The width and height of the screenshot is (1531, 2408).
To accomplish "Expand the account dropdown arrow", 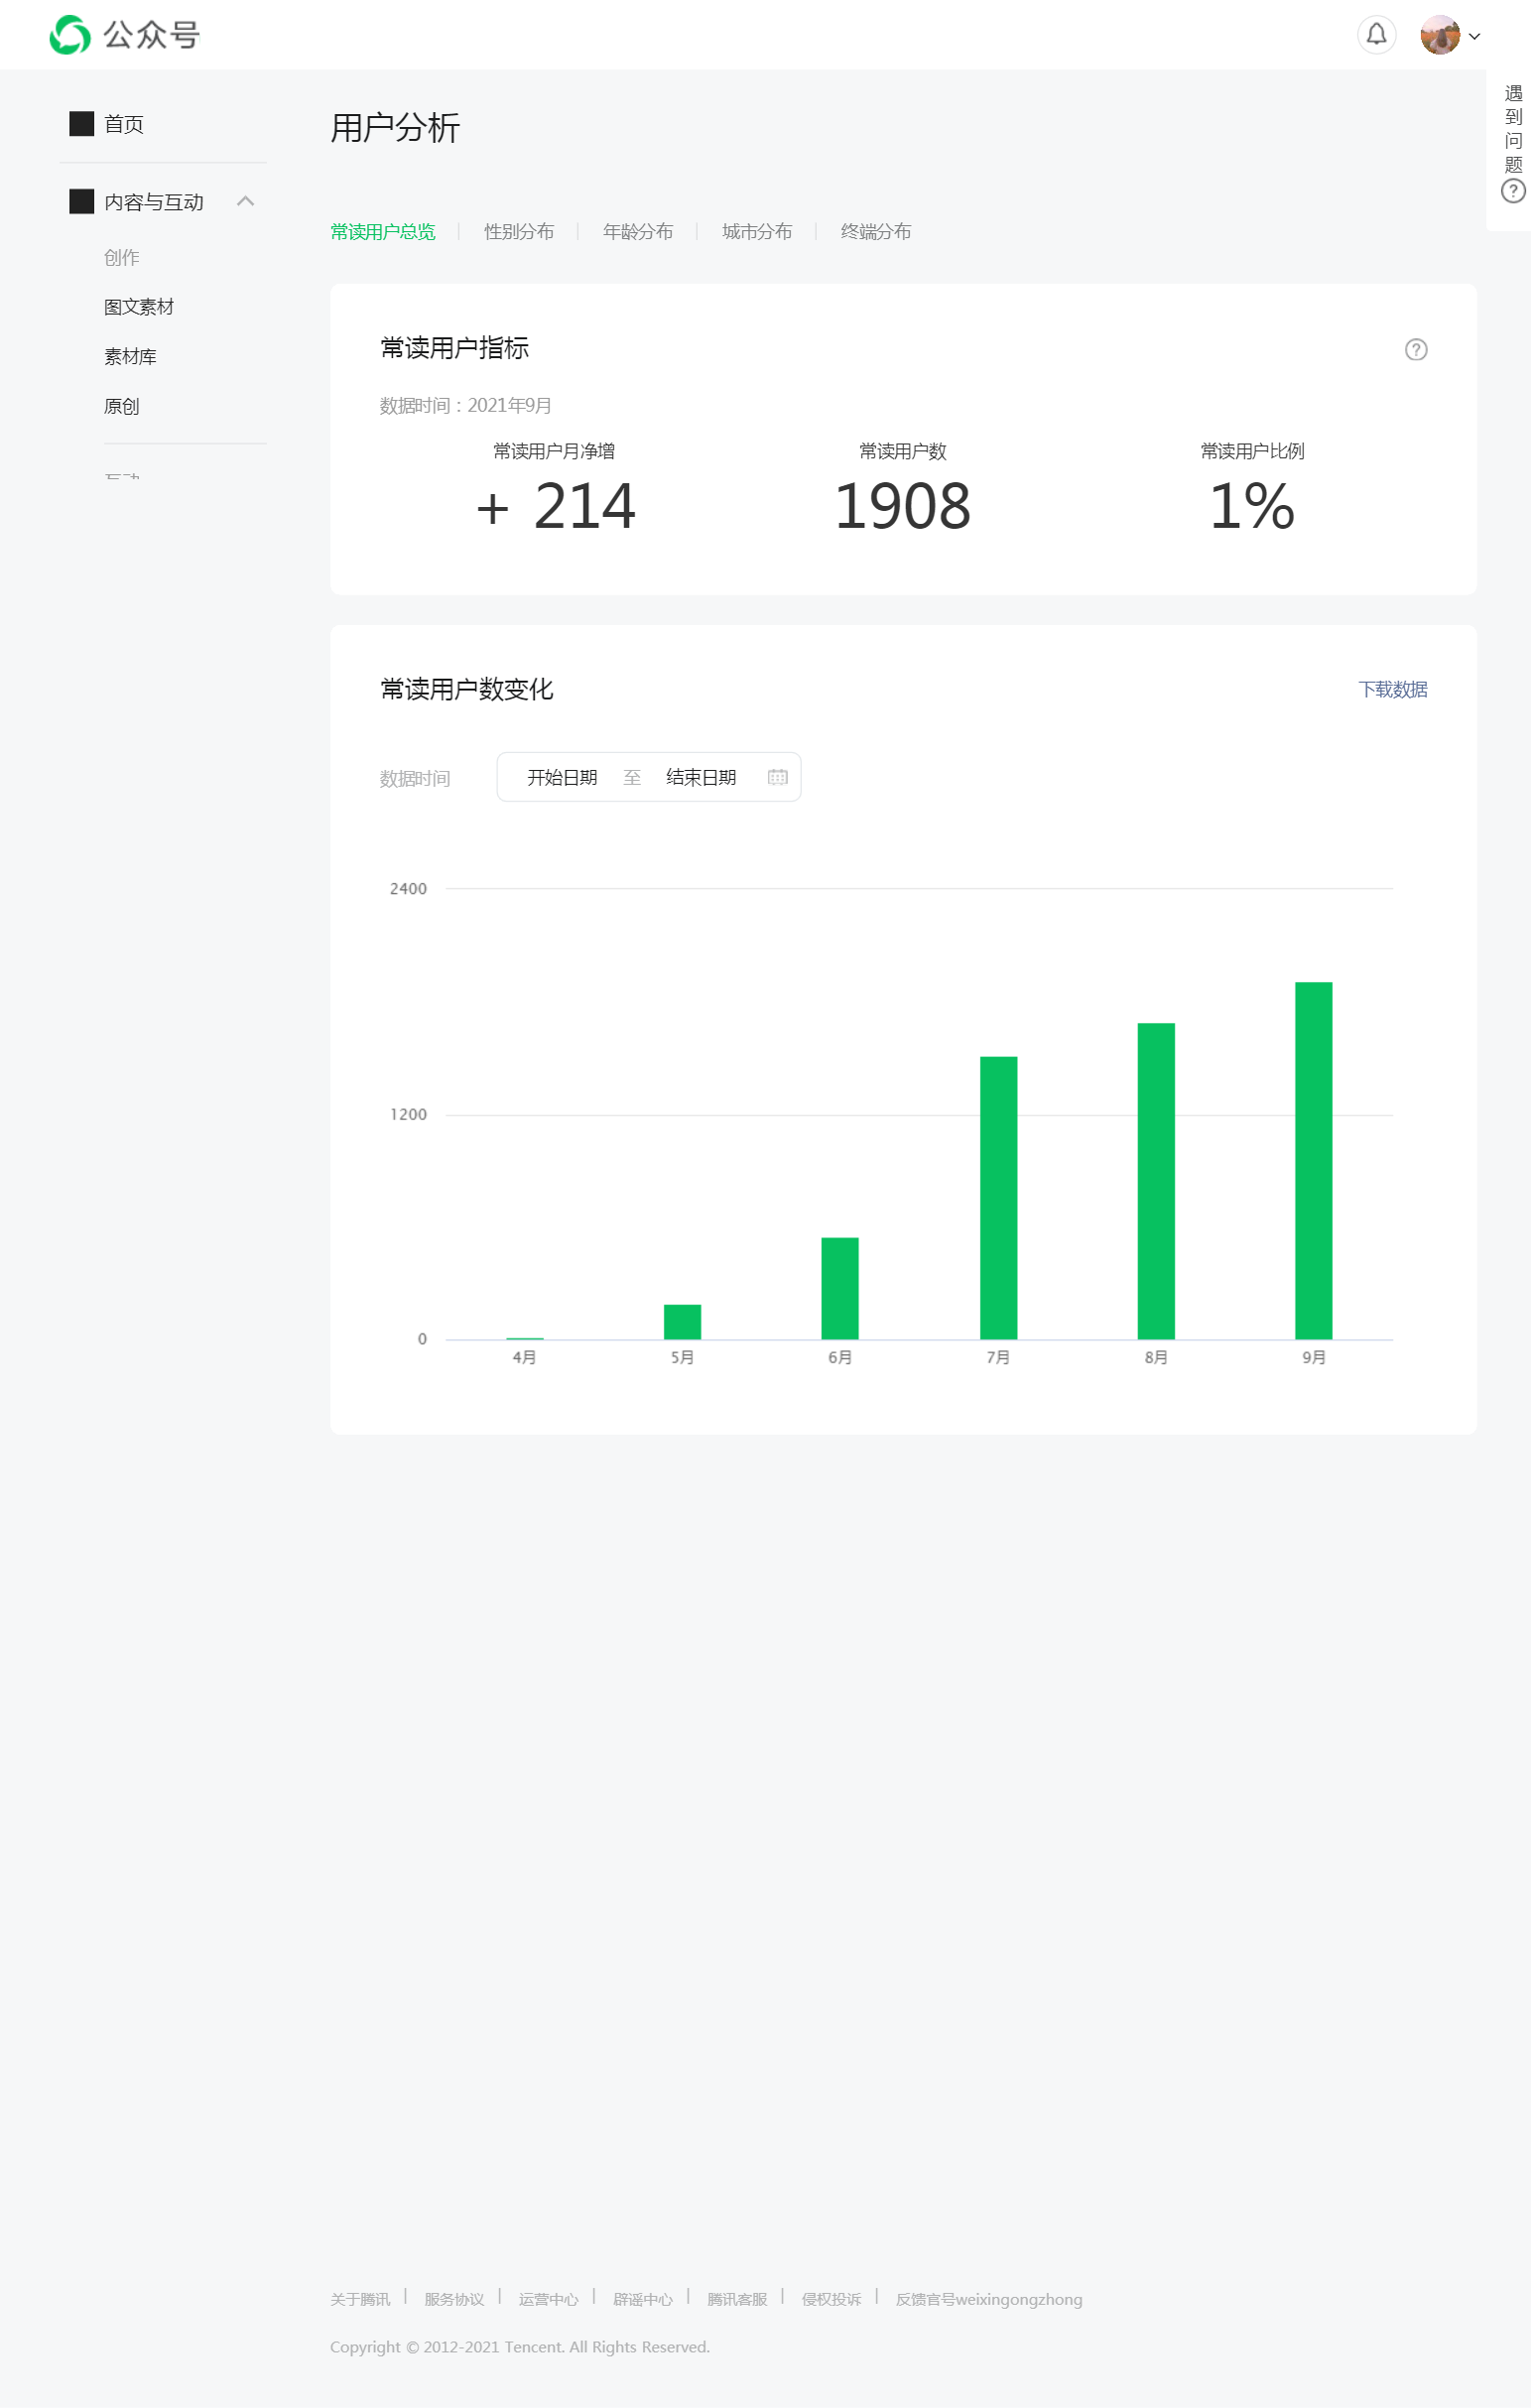I will point(1474,36).
